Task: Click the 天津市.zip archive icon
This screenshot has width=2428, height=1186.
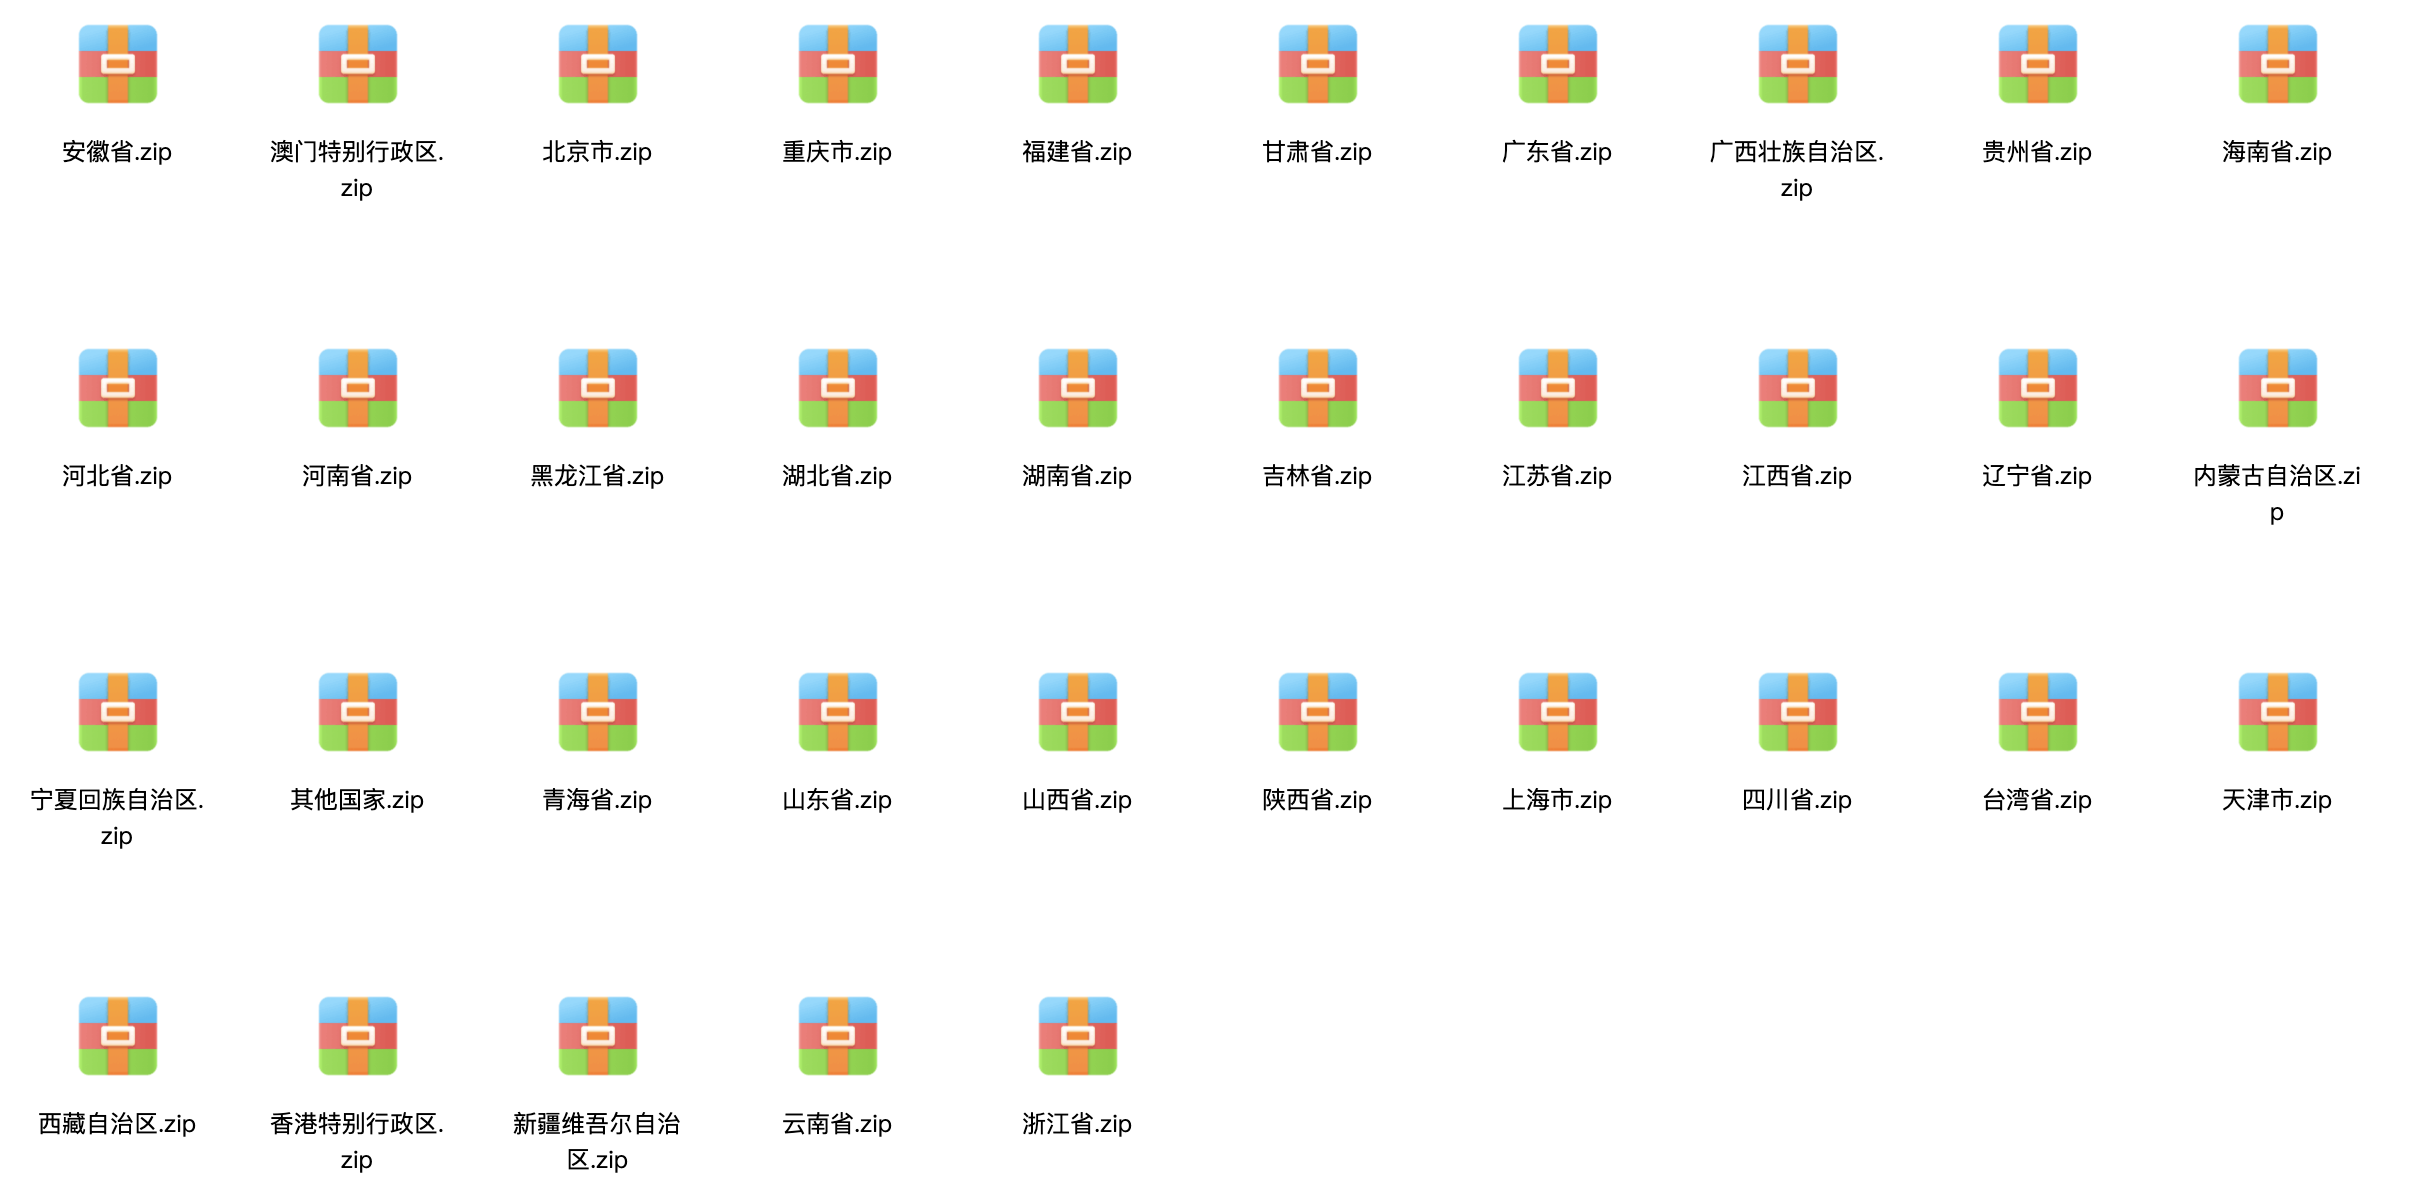Action: tap(2277, 712)
